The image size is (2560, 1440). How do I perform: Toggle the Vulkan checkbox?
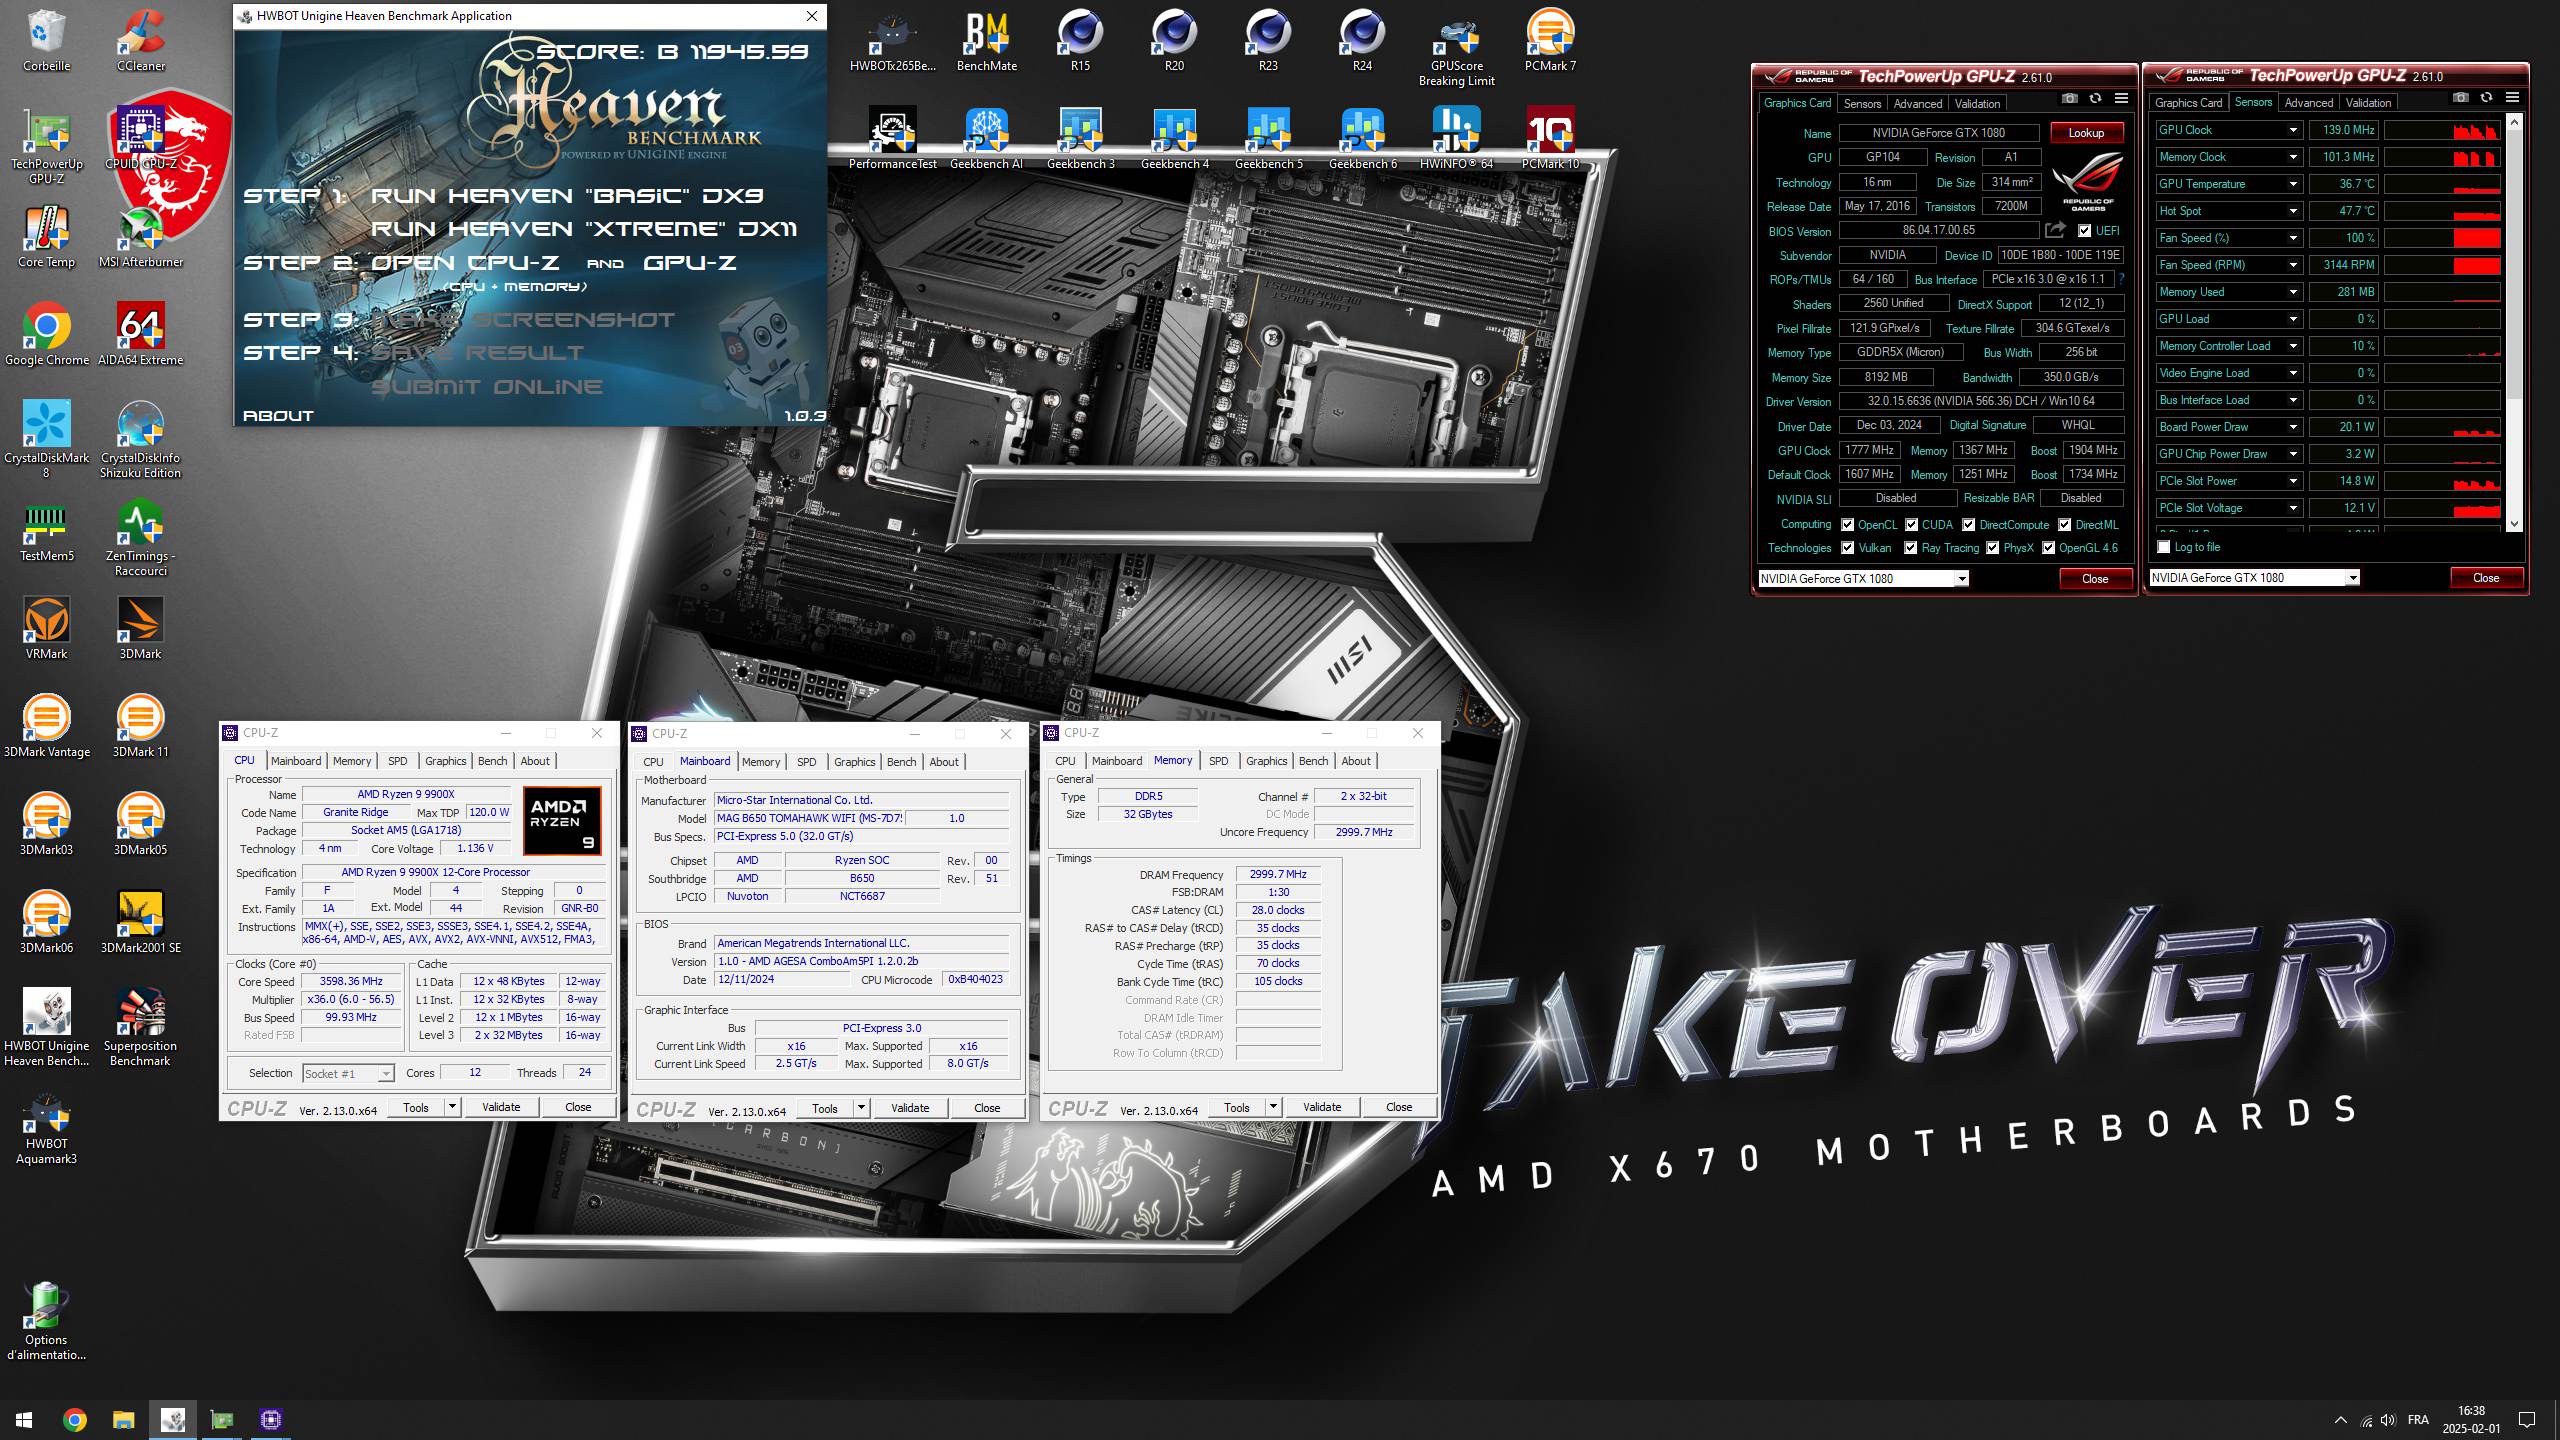tap(1848, 548)
